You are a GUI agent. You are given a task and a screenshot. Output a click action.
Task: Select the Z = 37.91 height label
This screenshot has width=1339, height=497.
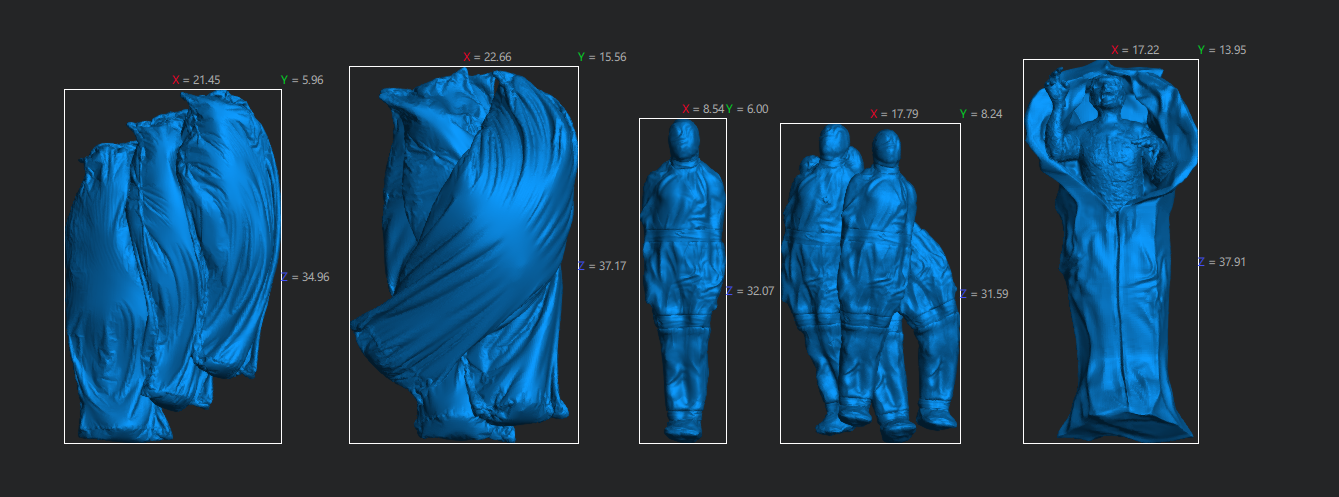tap(1222, 262)
